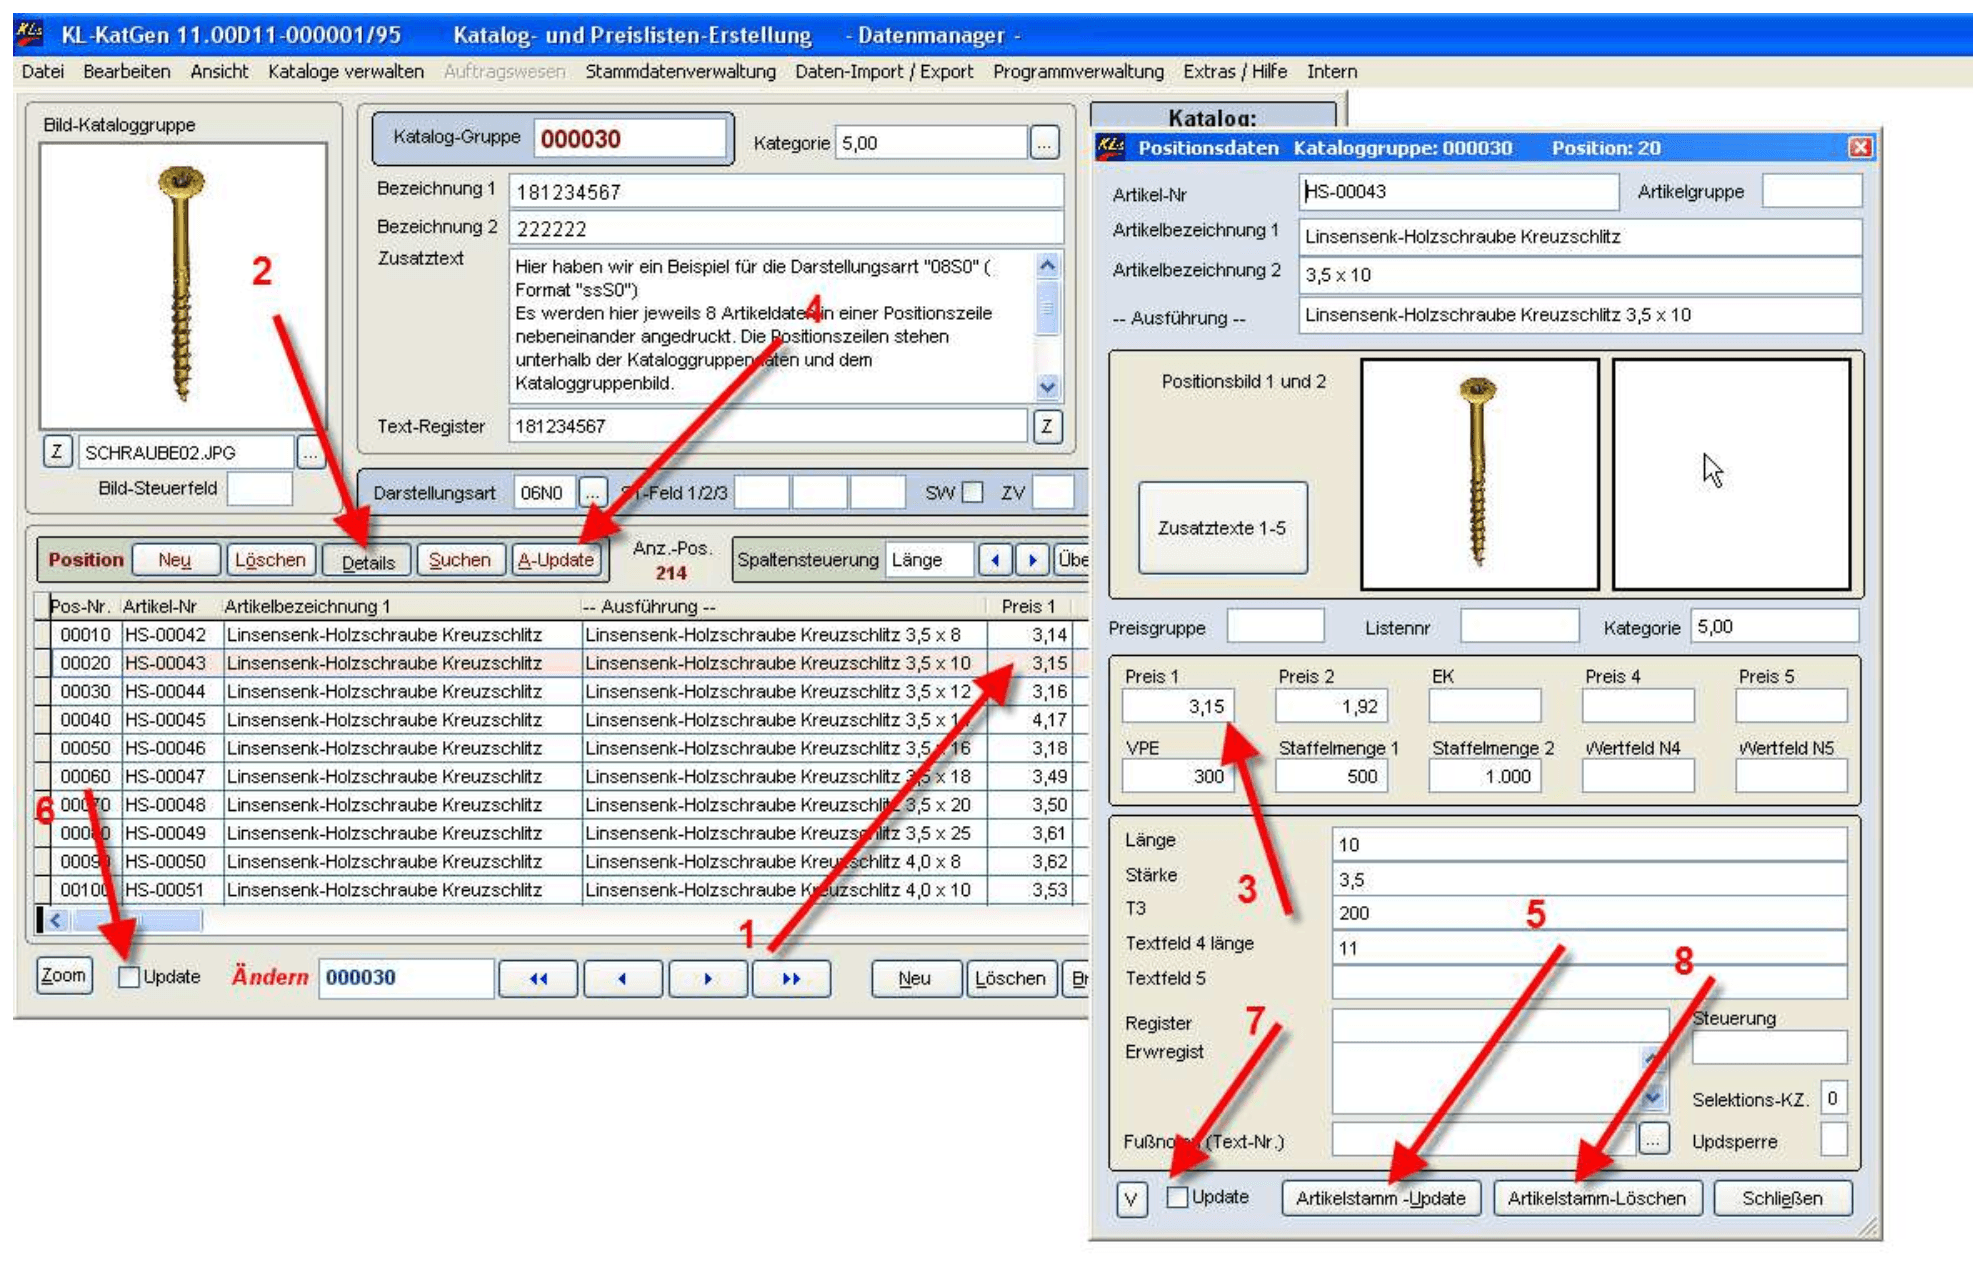Open the Datei menu
Image resolution: width=1986 pixels, height=1284 pixels.
[x=43, y=72]
